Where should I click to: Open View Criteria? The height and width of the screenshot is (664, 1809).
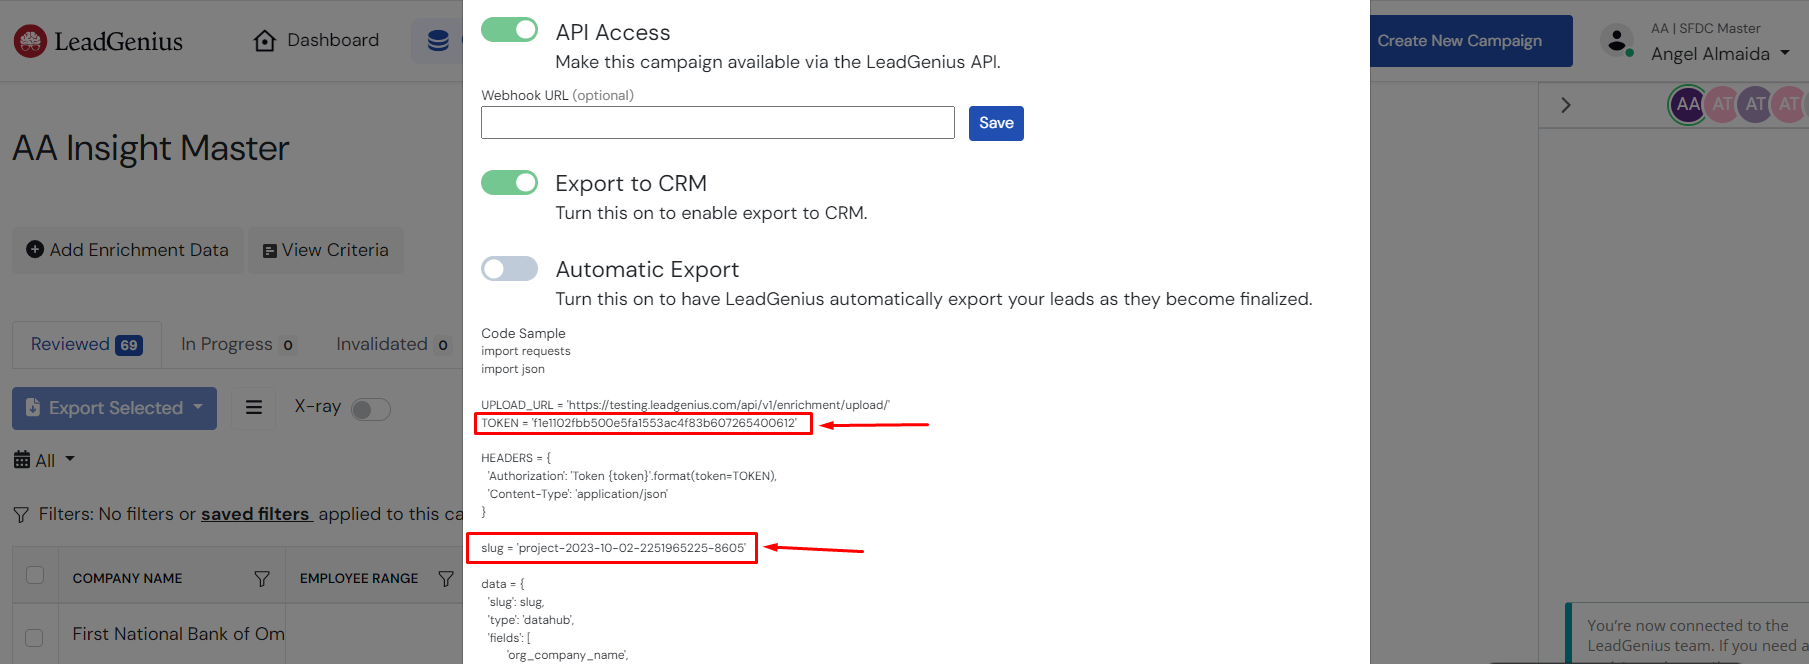[x=326, y=250]
